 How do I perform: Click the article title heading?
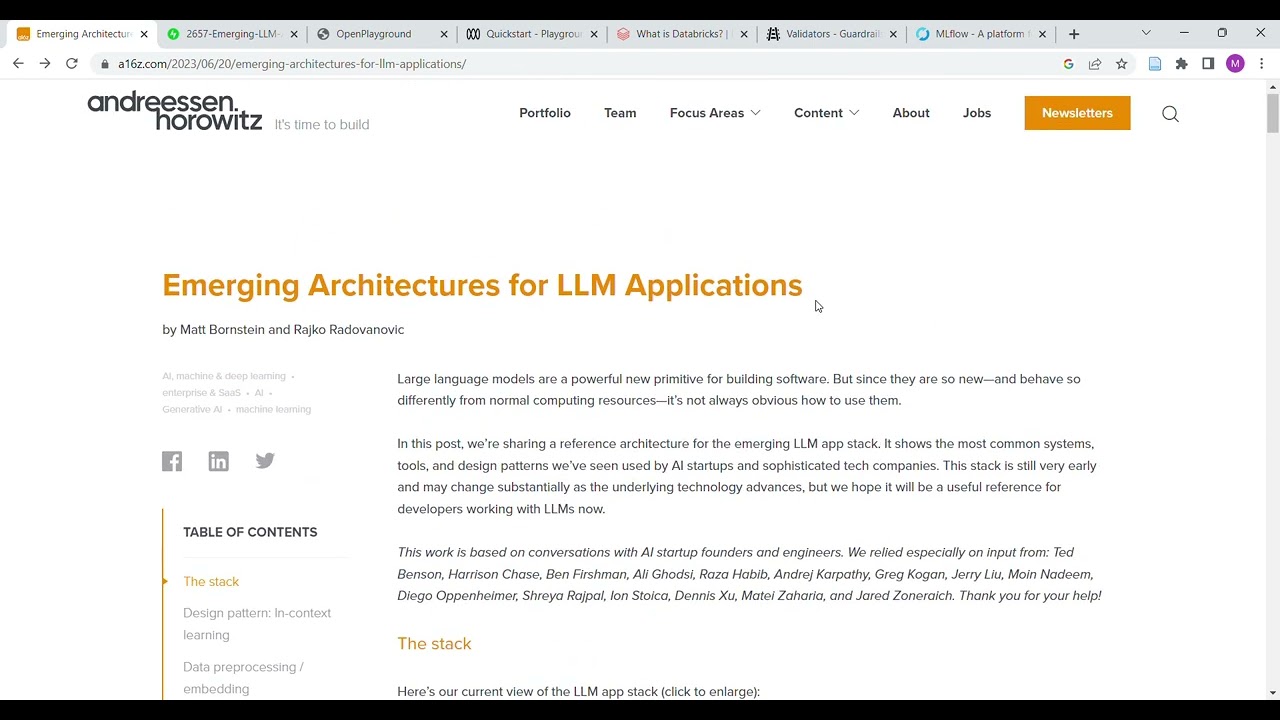[482, 285]
